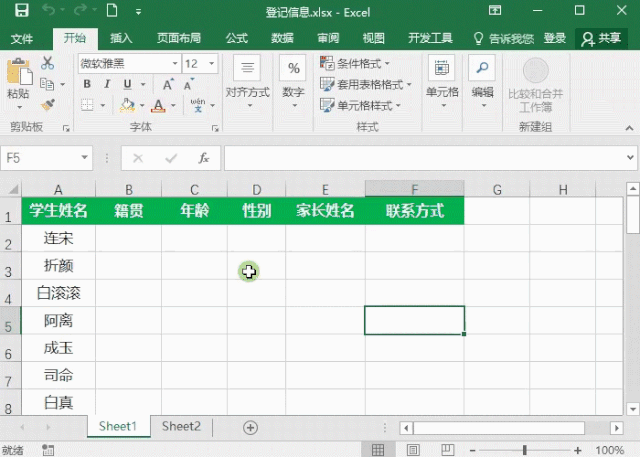The width and height of the screenshot is (640, 457).
Task: Switch to 开发工具 Developer tab
Action: coord(430,38)
